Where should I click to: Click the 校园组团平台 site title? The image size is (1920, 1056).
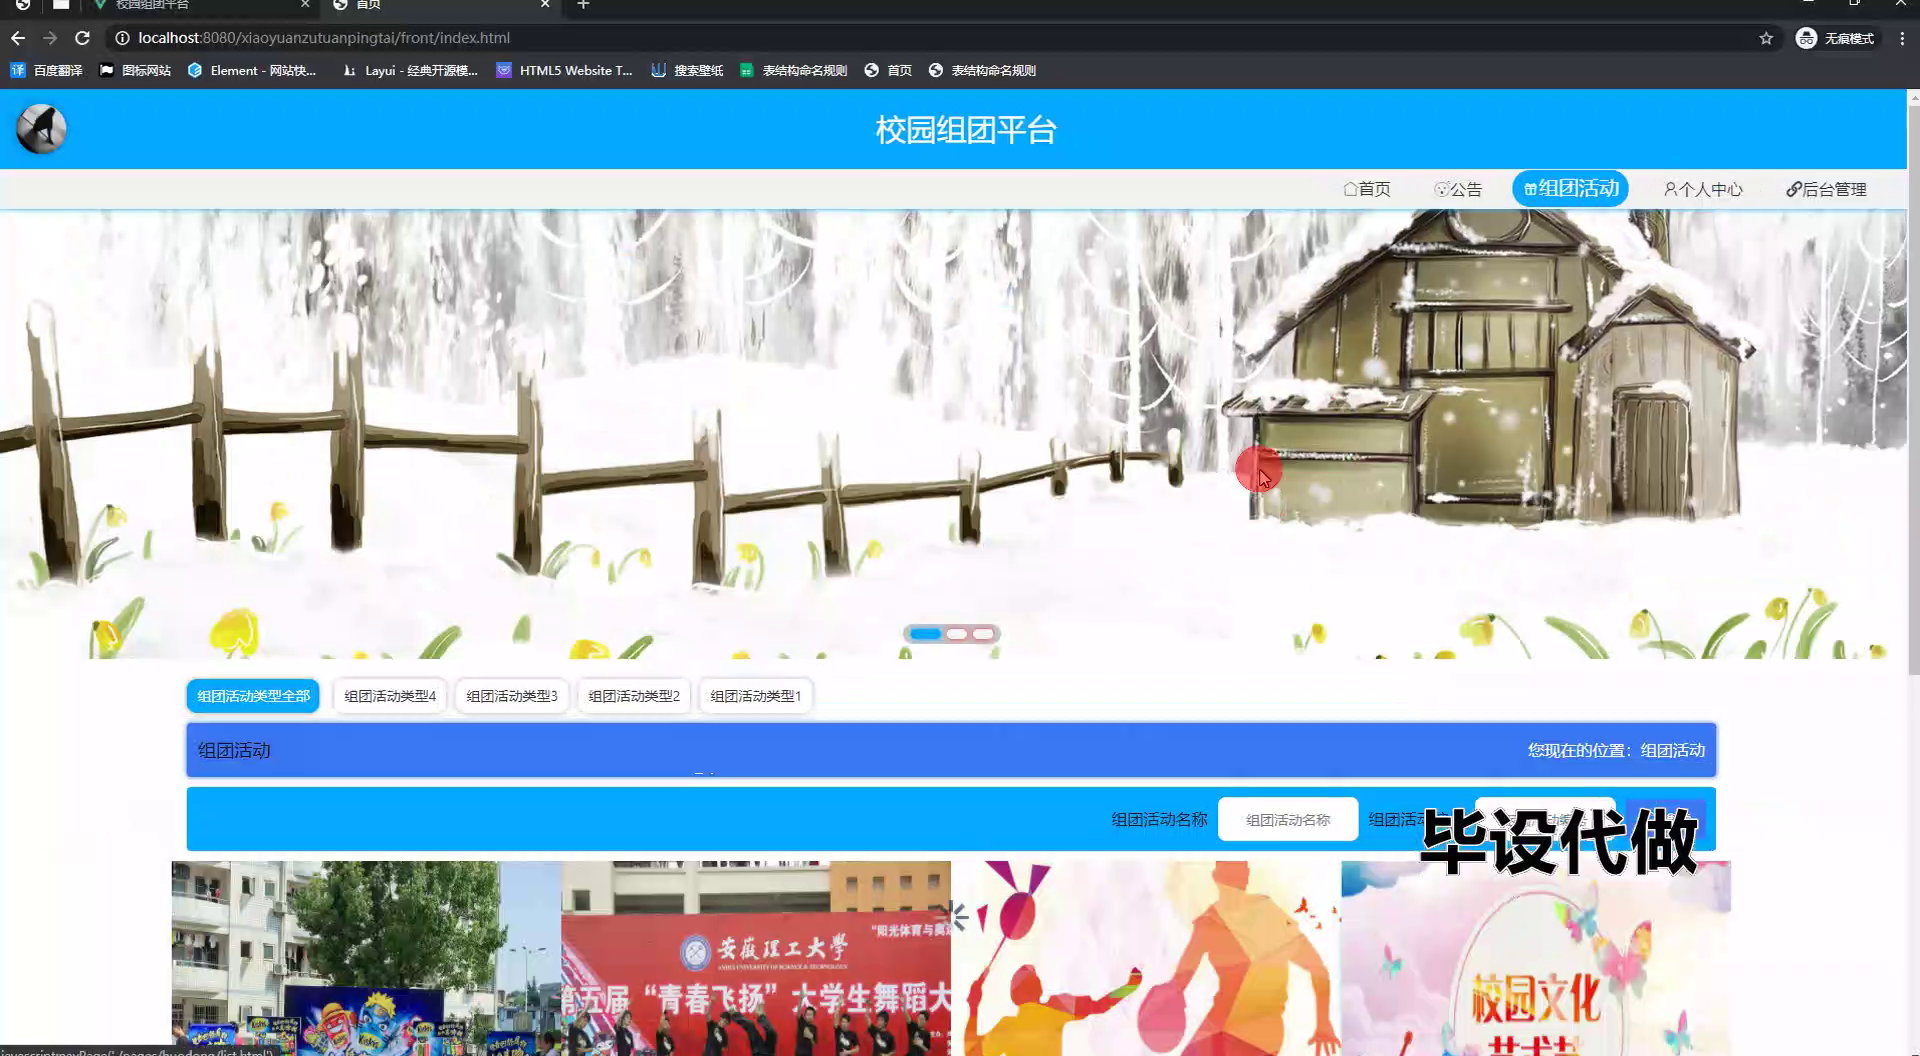tap(966, 130)
